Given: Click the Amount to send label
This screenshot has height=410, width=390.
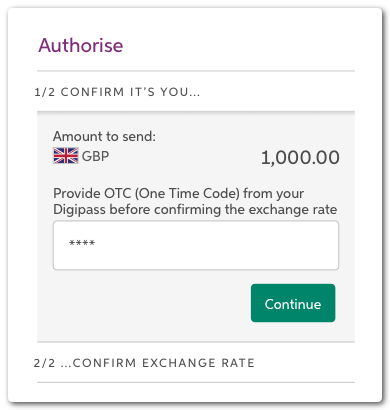Looking at the screenshot, I should [x=104, y=136].
